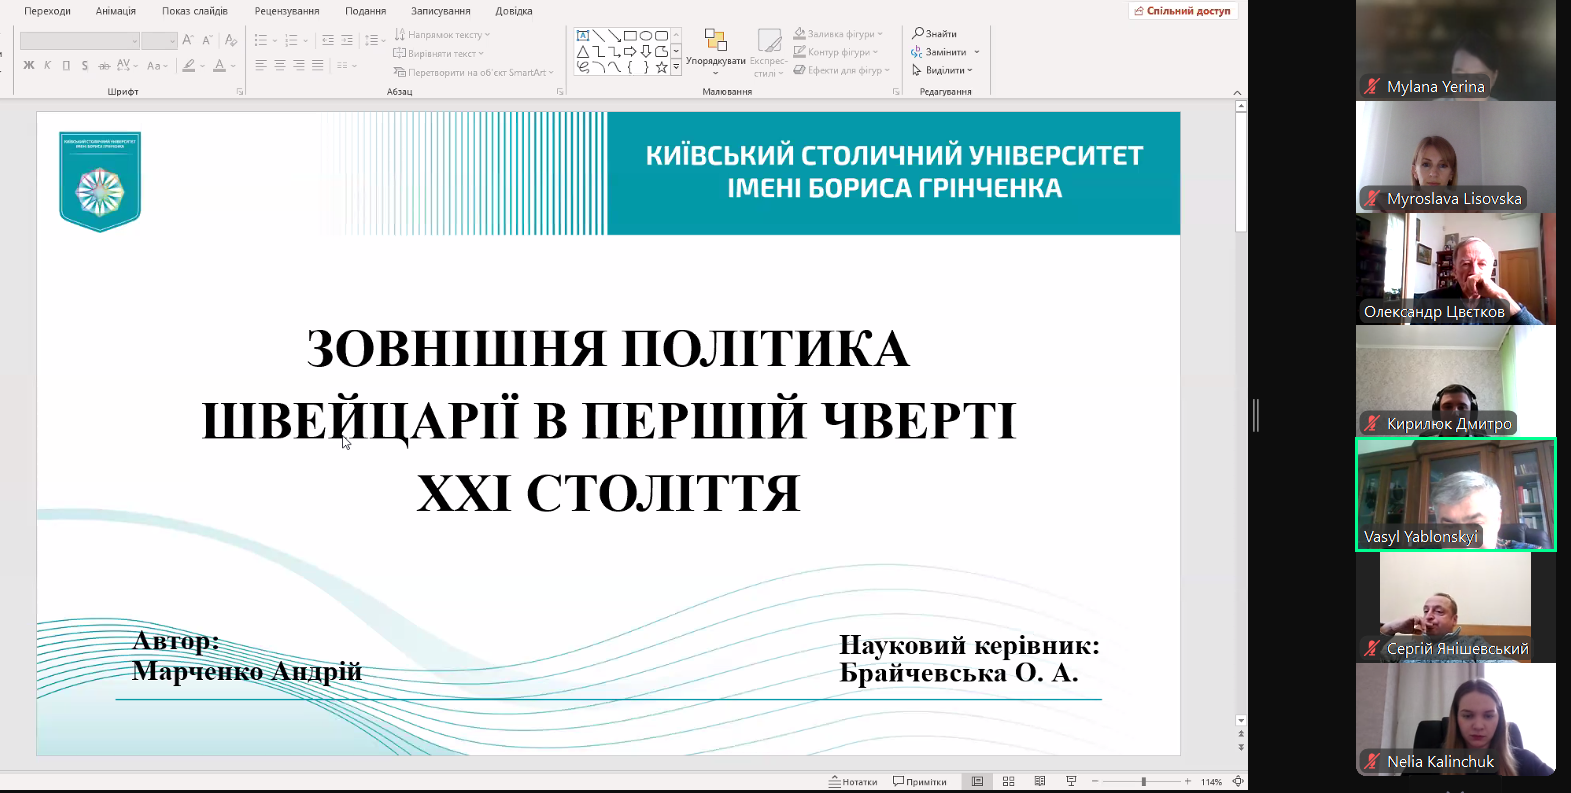
Task: Open the Анімація ribbon tab
Action: [115, 11]
